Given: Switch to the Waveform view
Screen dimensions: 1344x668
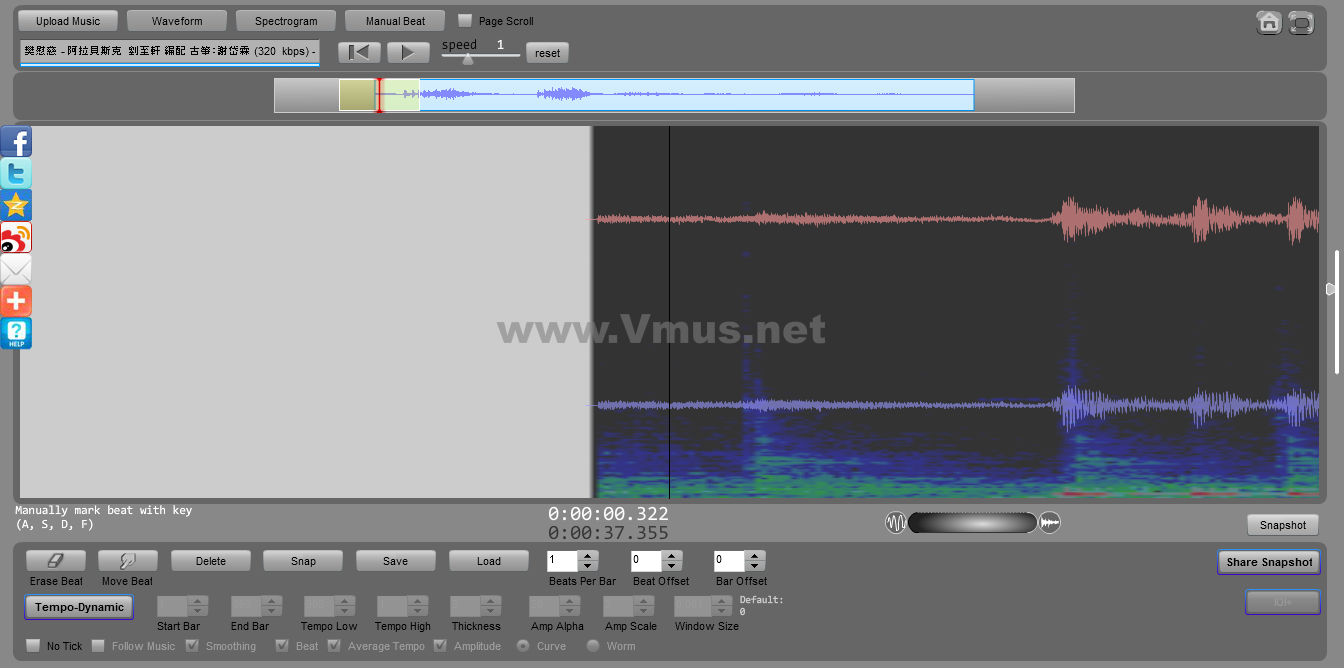Looking at the screenshot, I should click(x=177, y=21).
